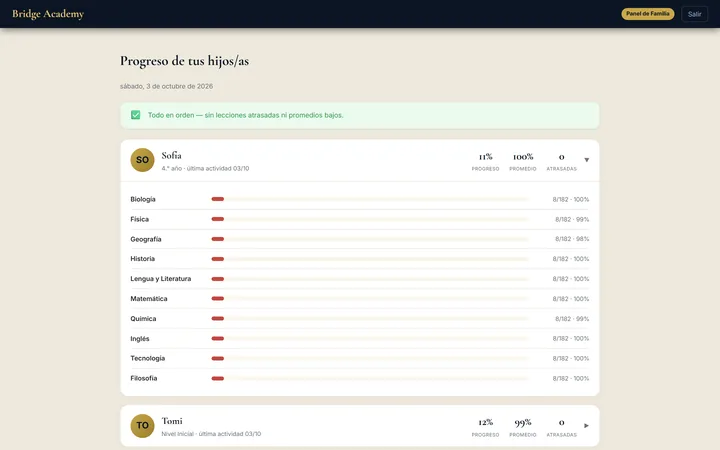720x450 pixels.
Task: Select the Tecnología subject label
Action: coord(147,358)
